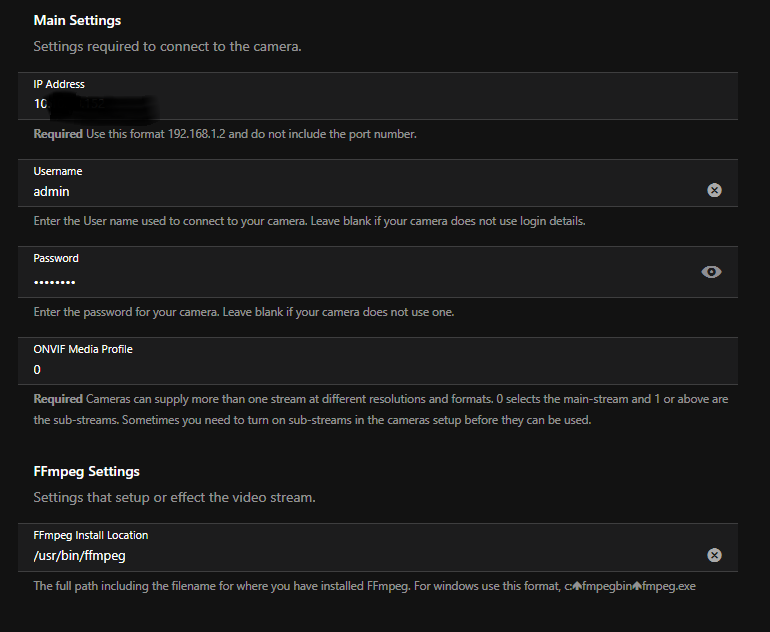This screenshot has width=770, height=632.
Task: Select the ONVIF Media Profile value 0
Action: [x=37, y=370]
